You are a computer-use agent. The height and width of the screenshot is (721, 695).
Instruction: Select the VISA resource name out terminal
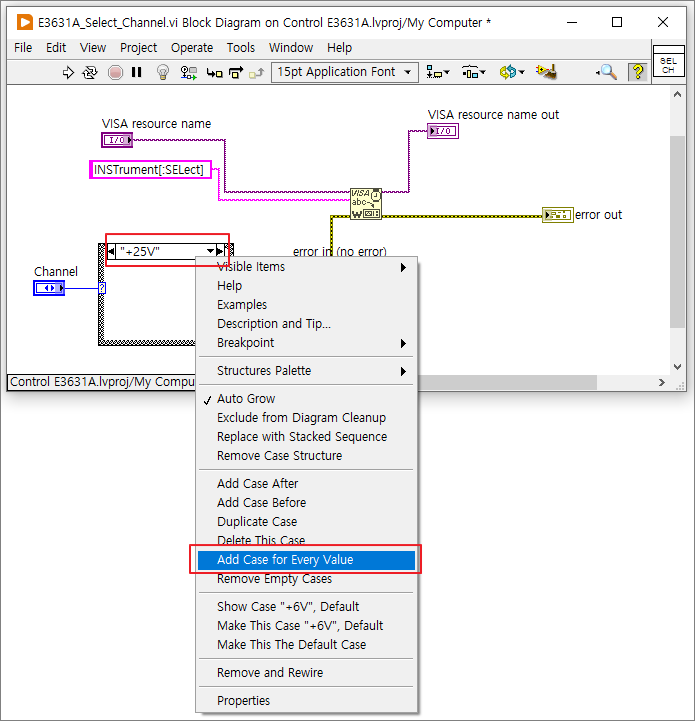(x=442, y=131)
